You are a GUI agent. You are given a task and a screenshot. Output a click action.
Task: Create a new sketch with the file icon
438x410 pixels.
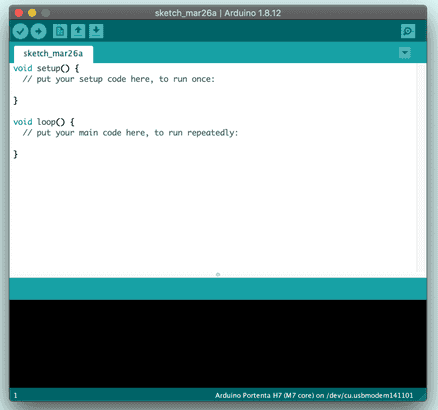60,31
